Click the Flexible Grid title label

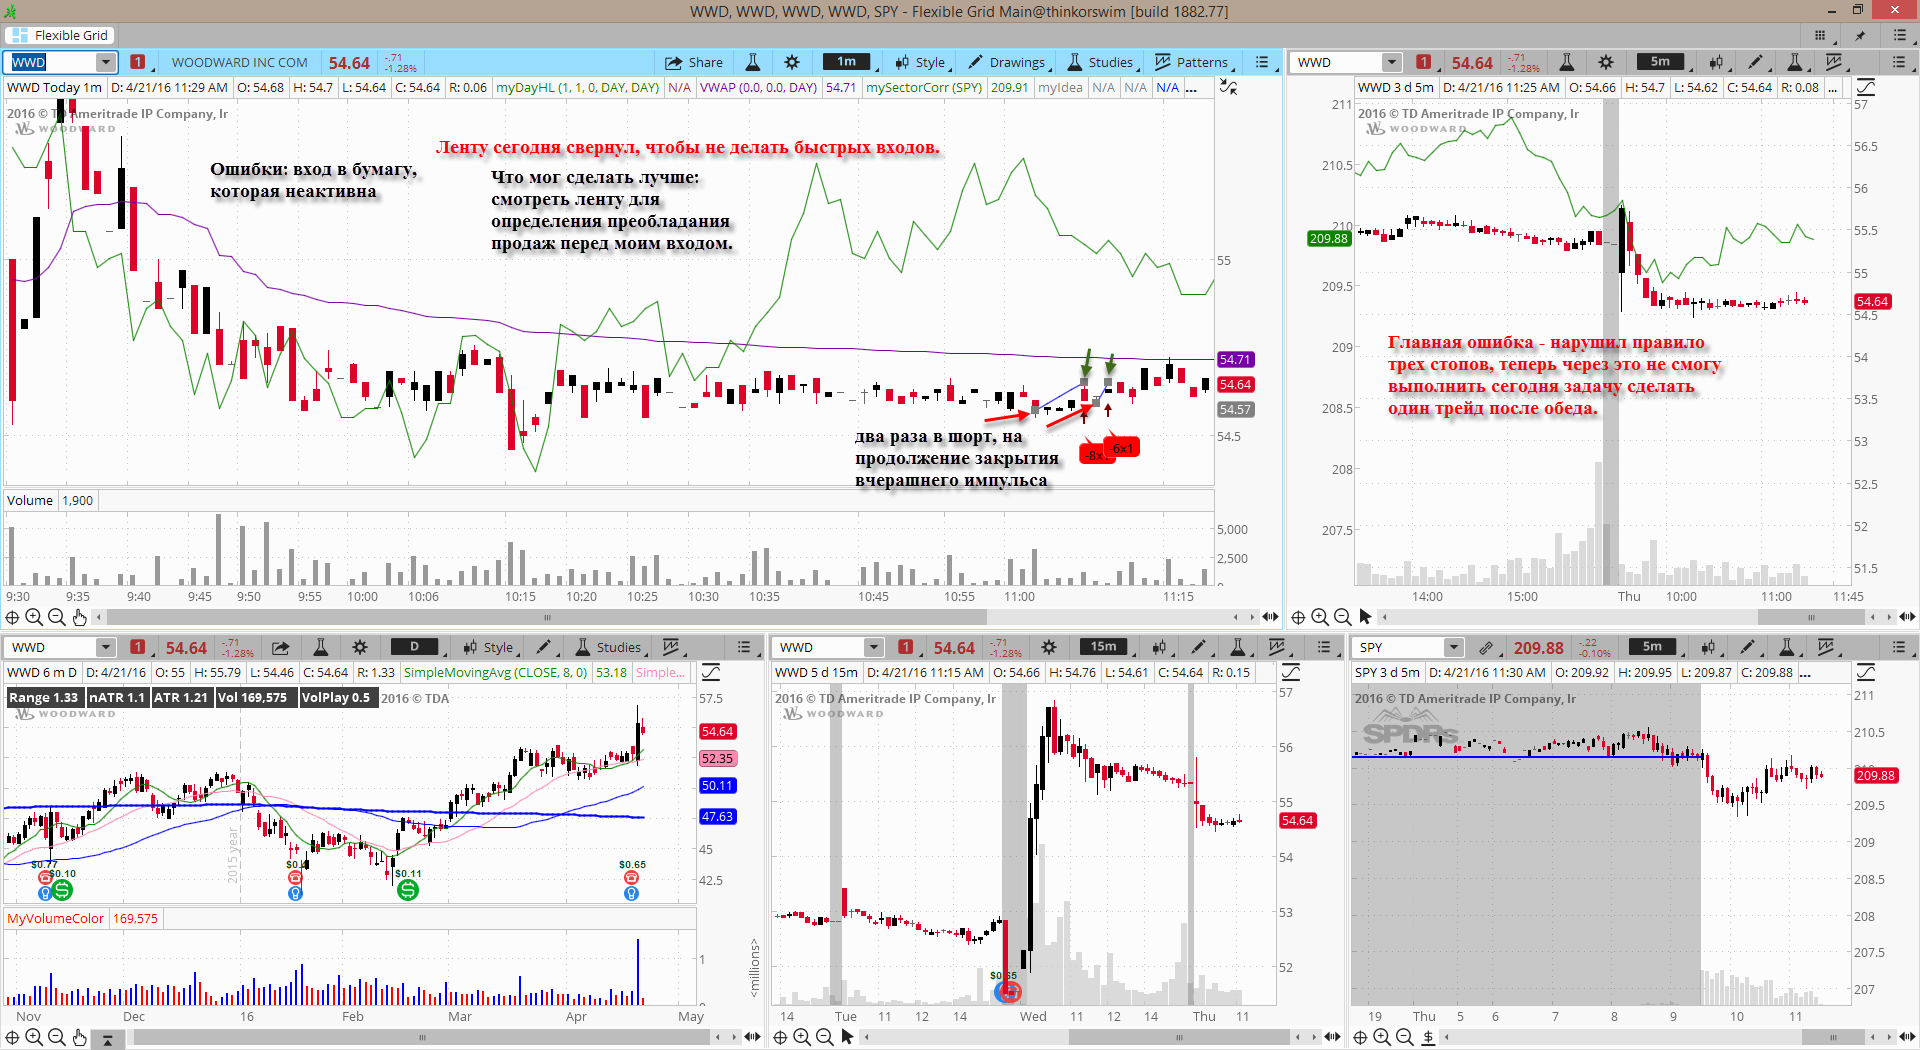coord(71,35)
